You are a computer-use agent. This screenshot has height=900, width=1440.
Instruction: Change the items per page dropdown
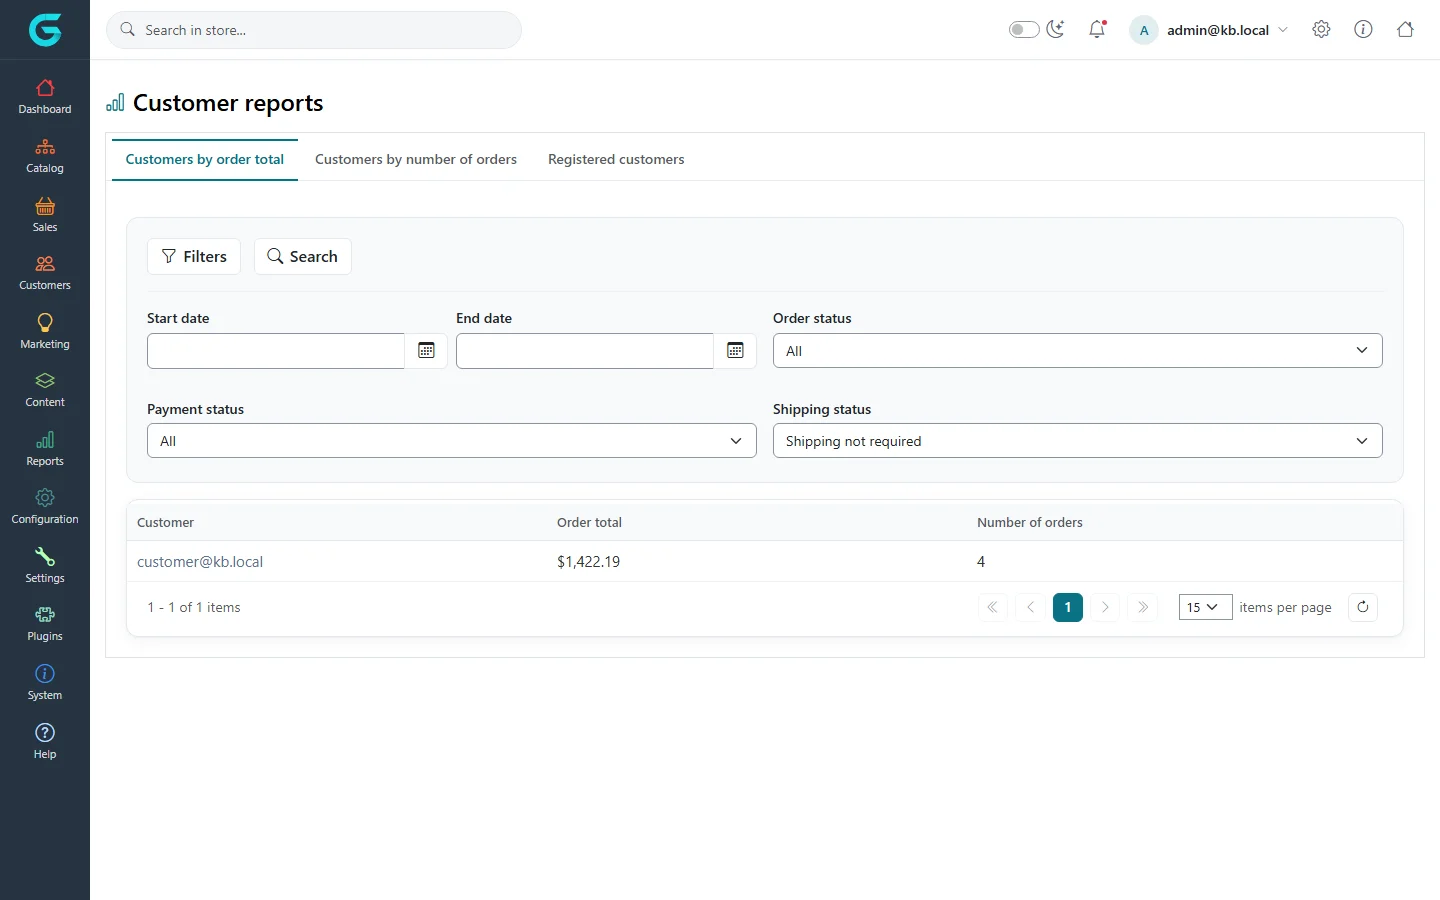(1204, 607)
